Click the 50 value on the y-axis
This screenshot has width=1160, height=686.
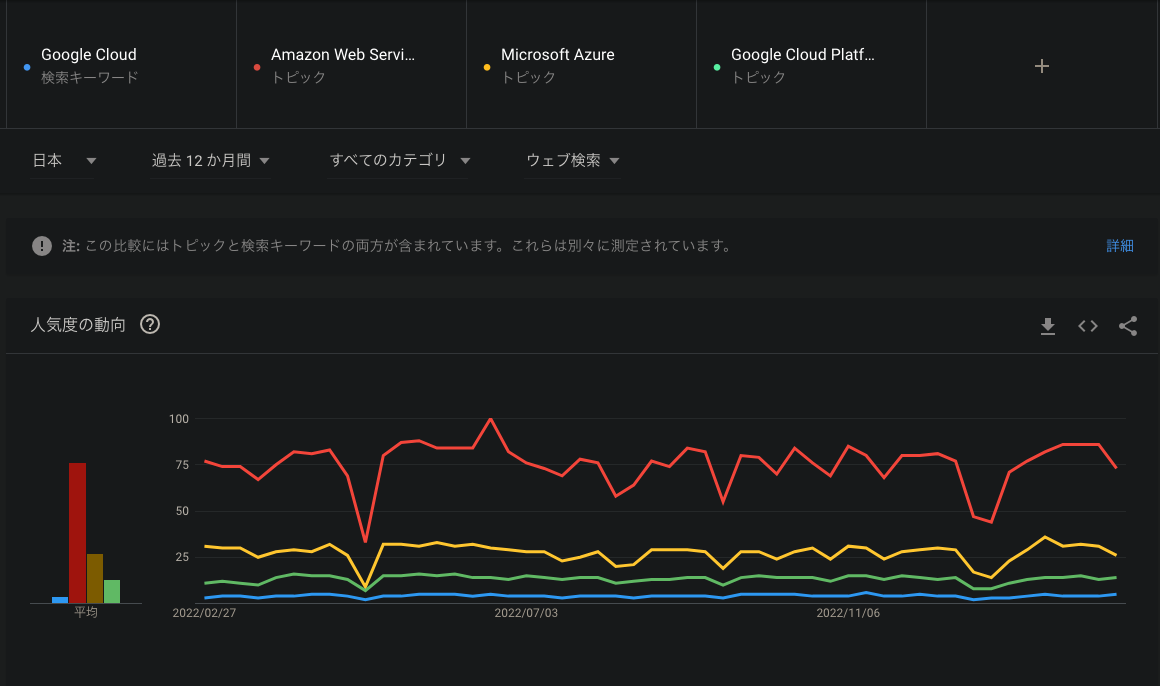[x=182, y=511]
